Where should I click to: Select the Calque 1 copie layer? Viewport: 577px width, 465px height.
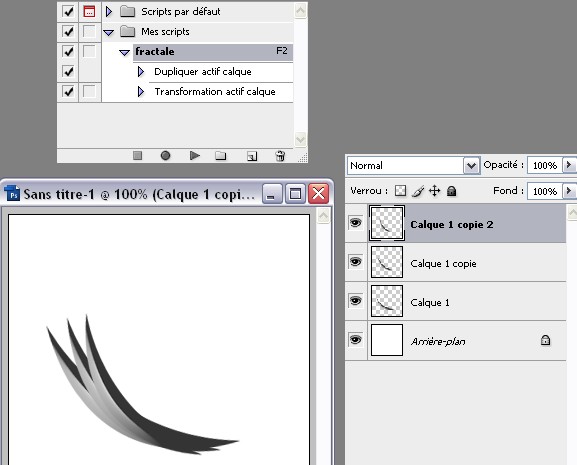pyautogui.click(x=456, y=263)
